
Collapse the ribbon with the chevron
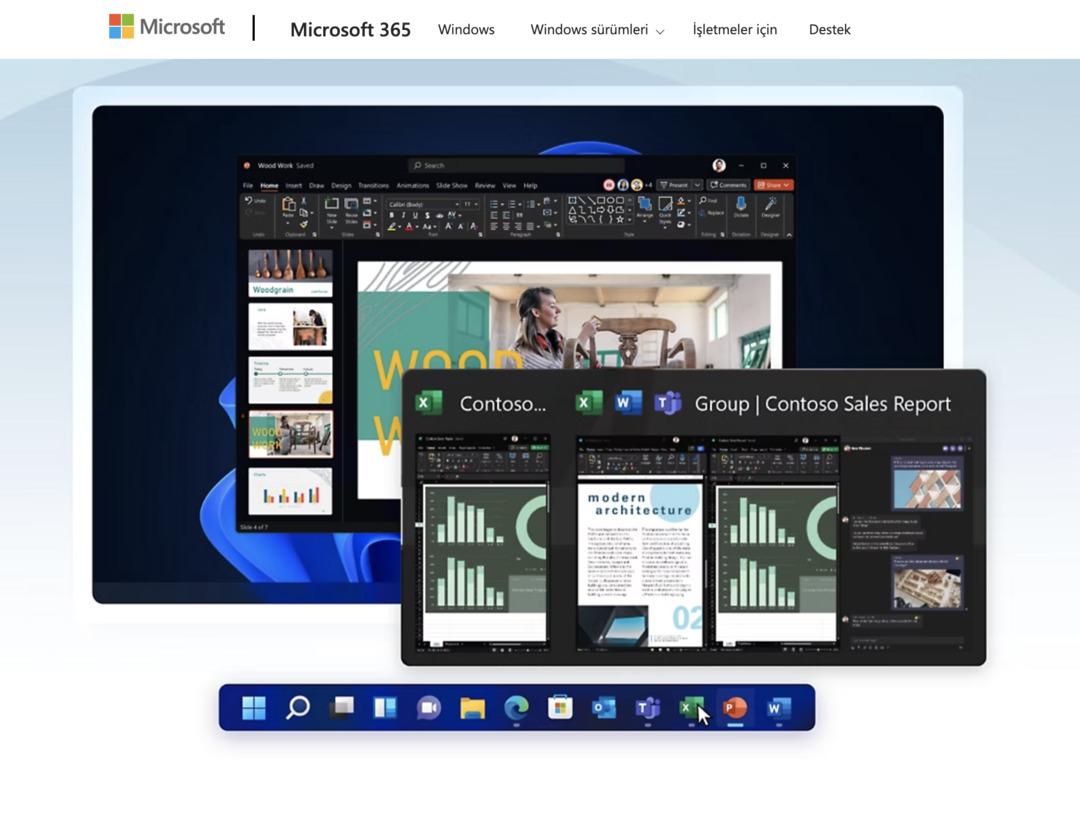(x=789, y=235)
